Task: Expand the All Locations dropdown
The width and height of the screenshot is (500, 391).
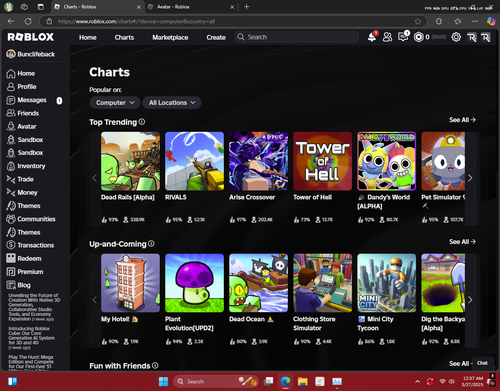Action: [172, 103]
